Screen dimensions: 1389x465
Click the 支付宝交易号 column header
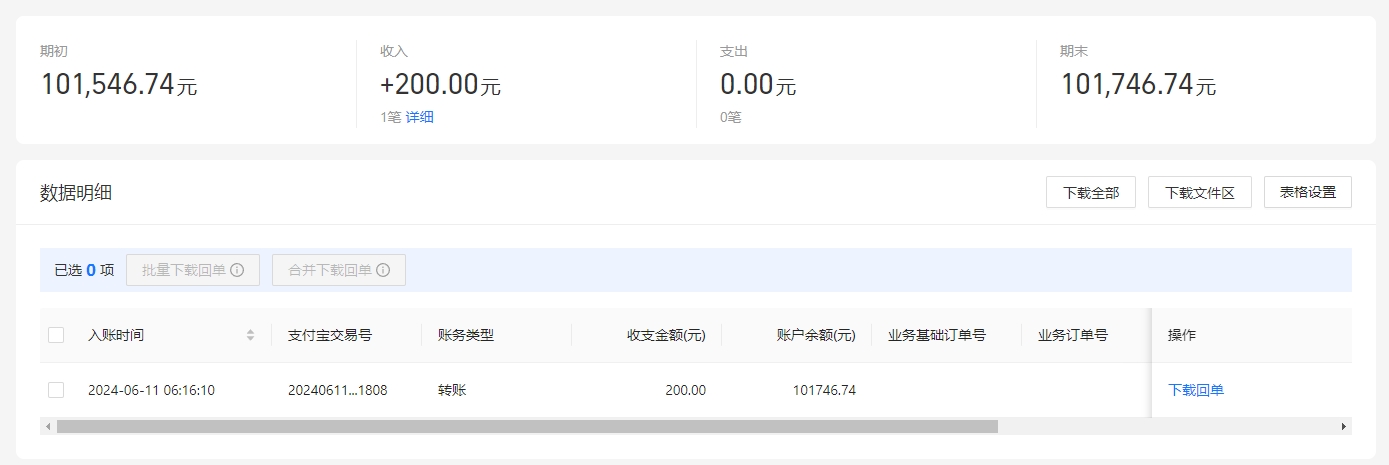[x=330, y=335]
